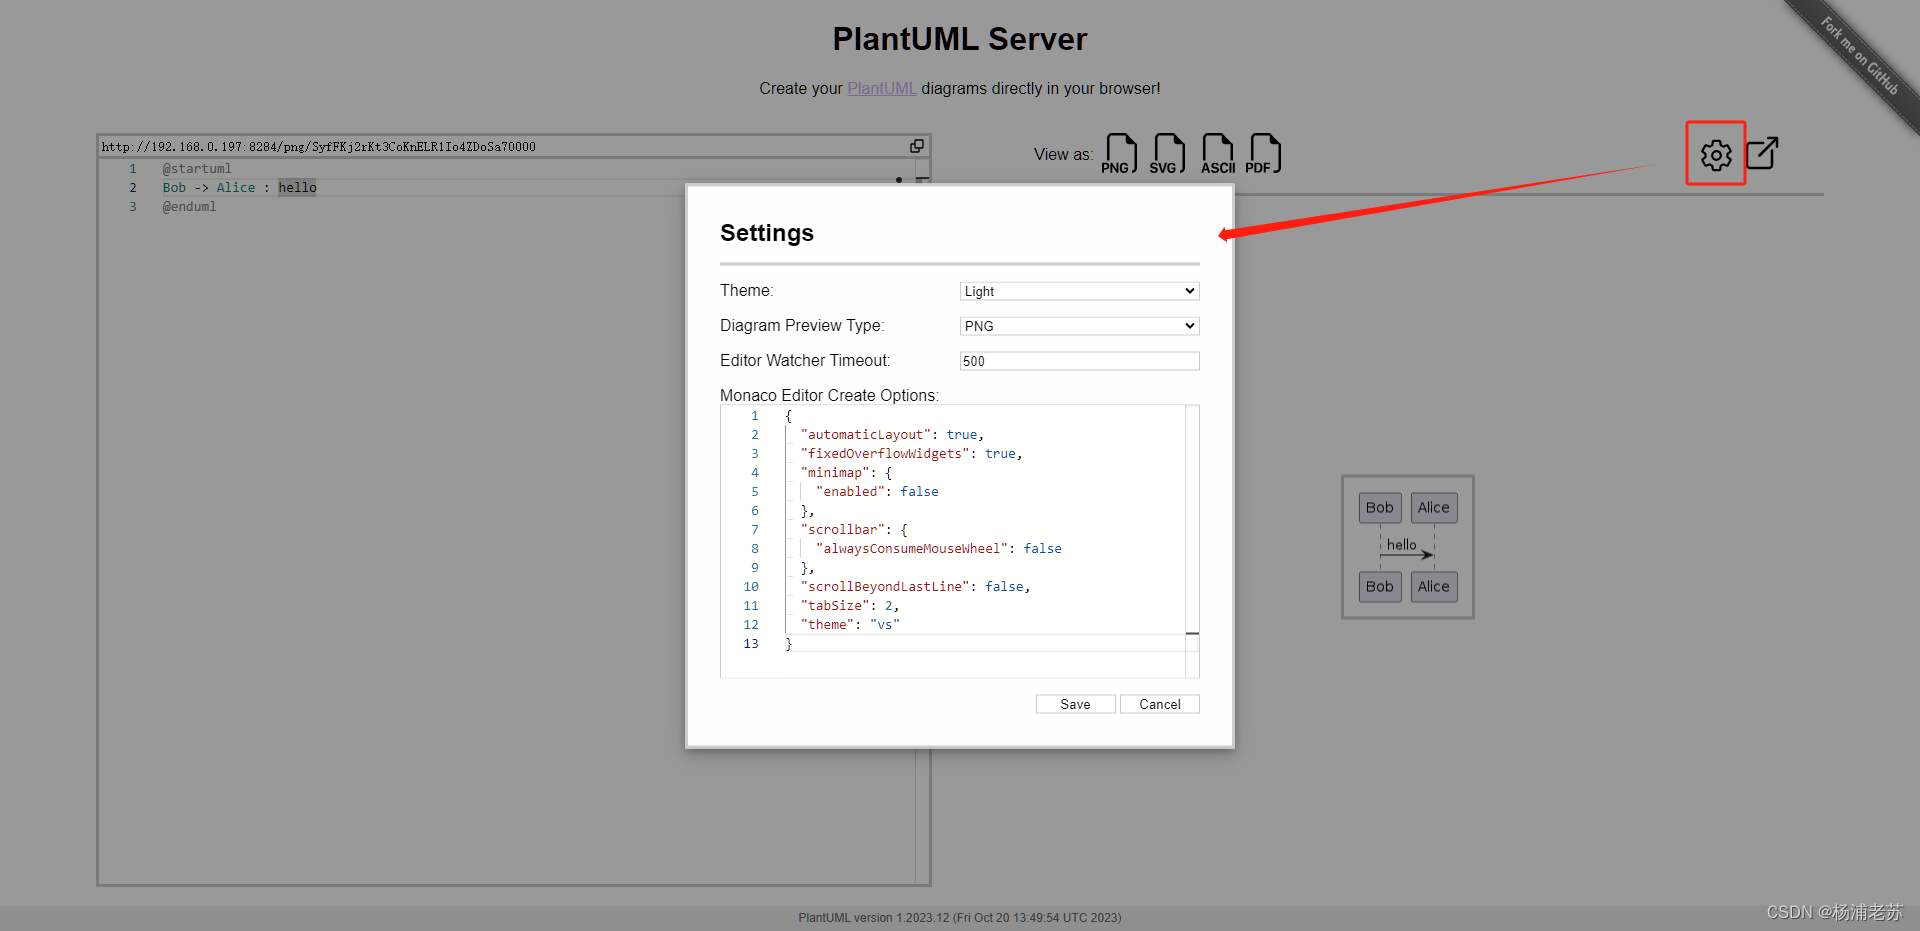Click line 12 theme vs in options editor
Screen dimensions: 1920x931
(849, 624)
